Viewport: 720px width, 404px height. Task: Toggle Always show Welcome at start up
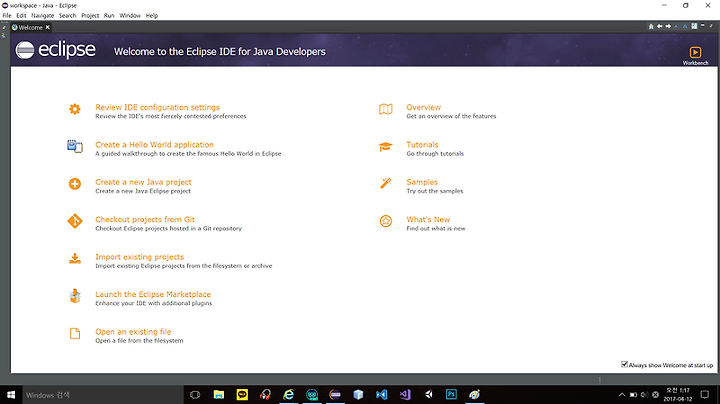click(x=624, y=365)
